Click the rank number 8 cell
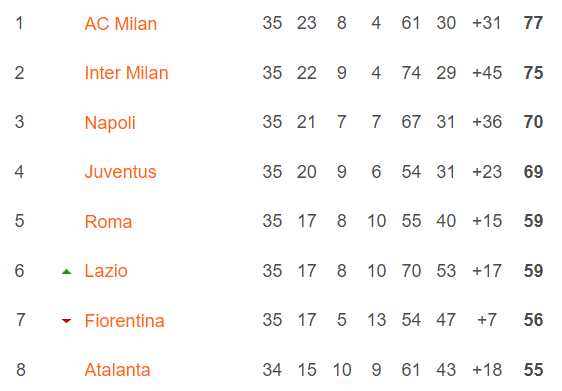The image size is (562, 391). (21, 369)
